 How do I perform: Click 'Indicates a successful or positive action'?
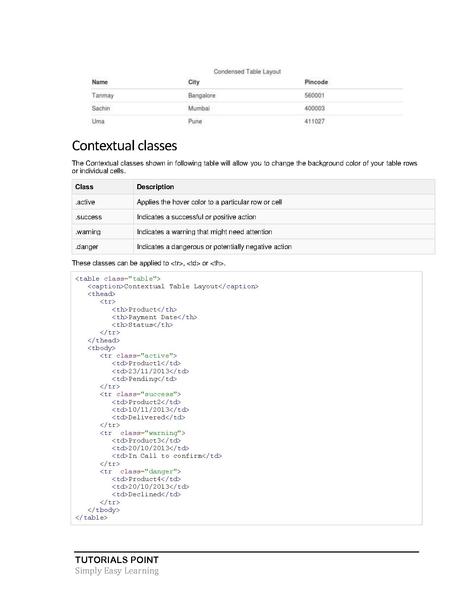tap(196, 217)
